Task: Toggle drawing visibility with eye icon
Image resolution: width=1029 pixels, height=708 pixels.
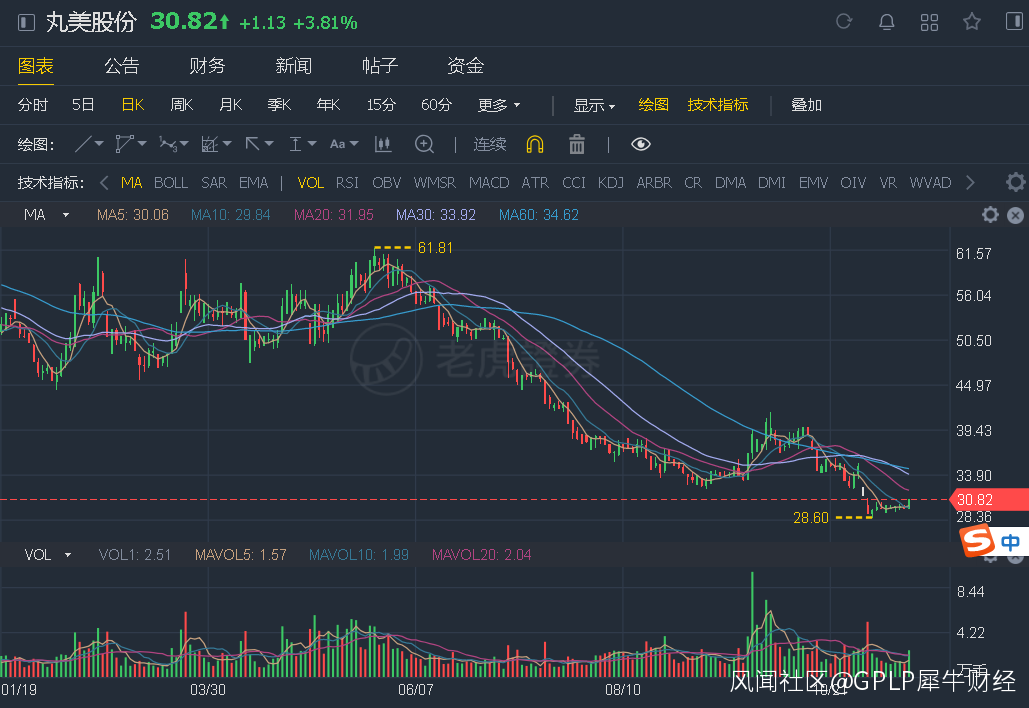Action: pyautogui.click(x=641, y=145)
